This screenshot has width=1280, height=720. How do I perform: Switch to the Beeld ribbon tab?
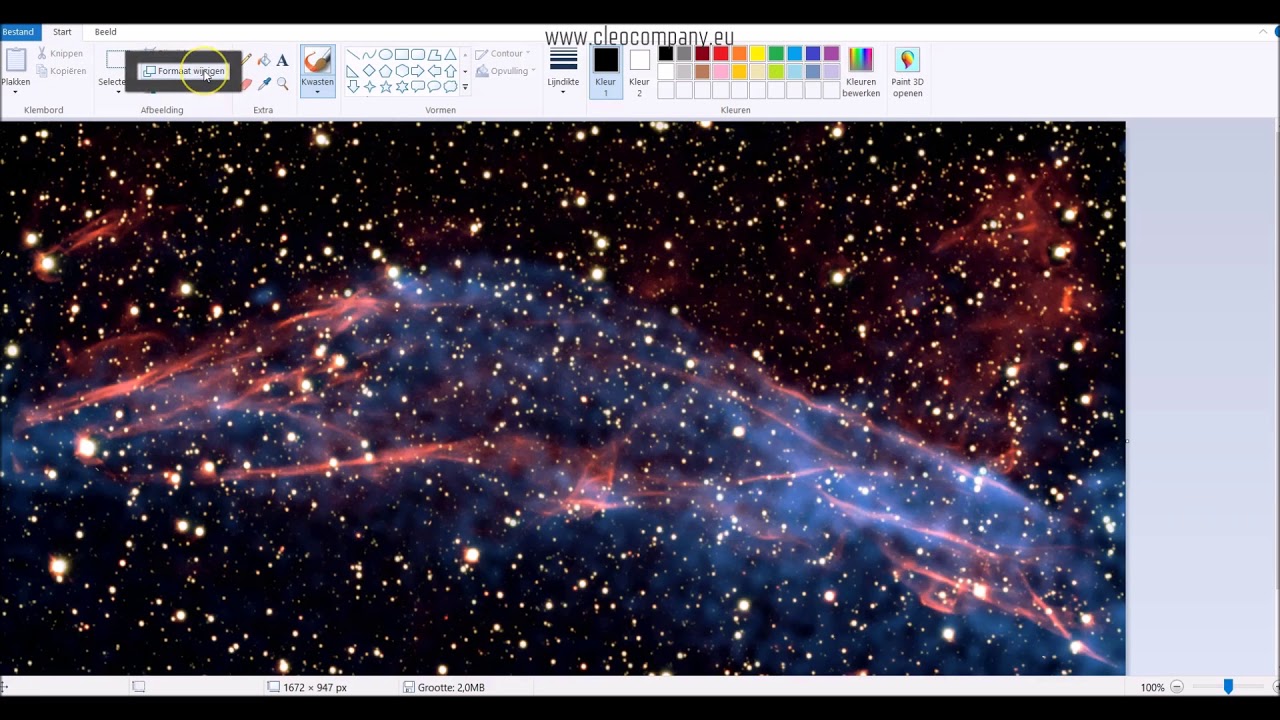point(105,32)
